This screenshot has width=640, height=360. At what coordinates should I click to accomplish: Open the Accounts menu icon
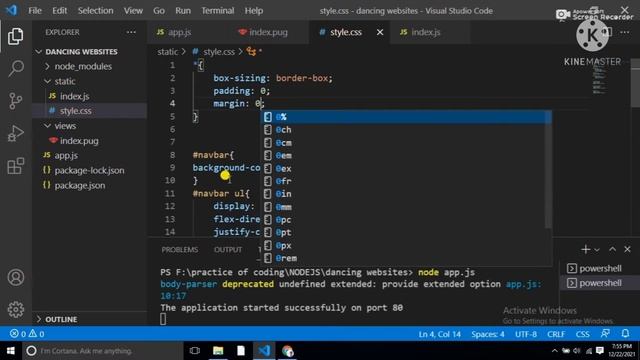point(16,278)
